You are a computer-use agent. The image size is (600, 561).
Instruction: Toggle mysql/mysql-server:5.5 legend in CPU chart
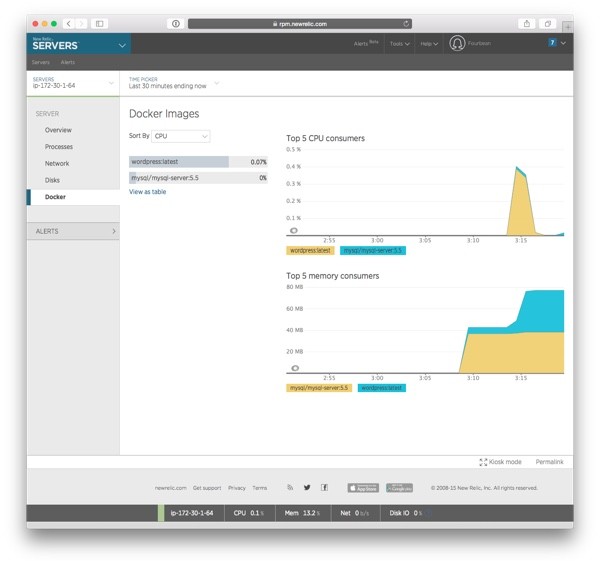pyautogui.click(x=373, y=250)
